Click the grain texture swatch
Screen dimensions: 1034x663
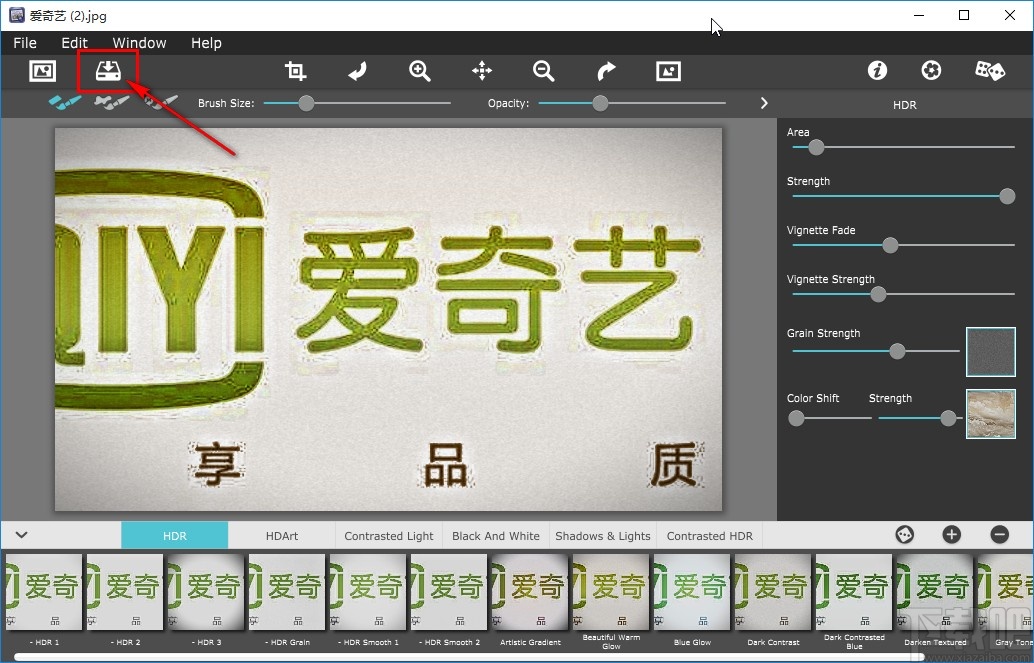(990, 352)
